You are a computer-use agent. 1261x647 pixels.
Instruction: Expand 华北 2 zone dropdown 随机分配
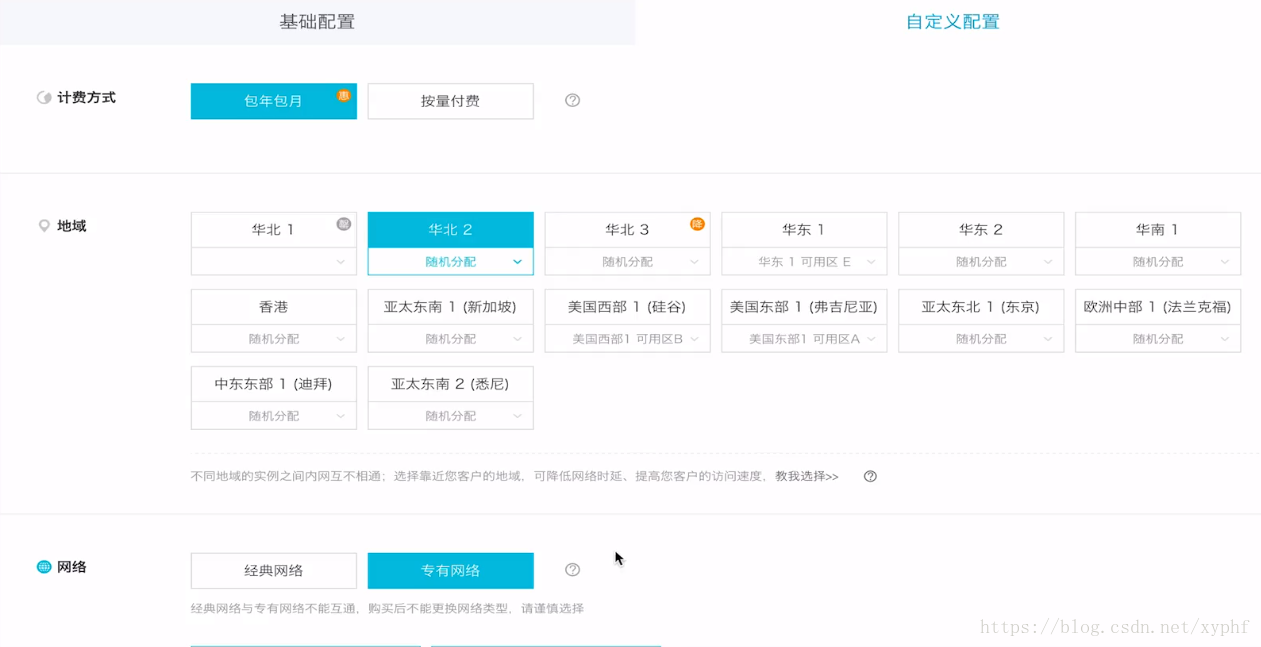pos(450,262)
